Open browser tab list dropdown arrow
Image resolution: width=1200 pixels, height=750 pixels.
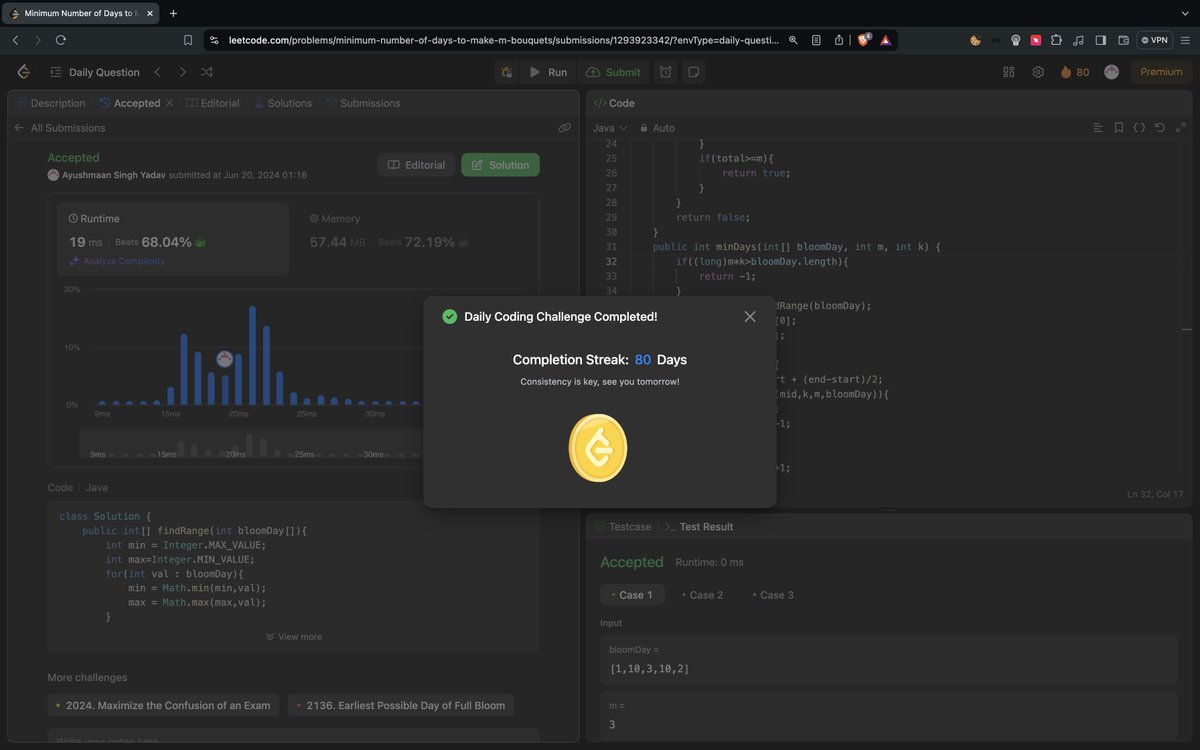pos(1187,13)
